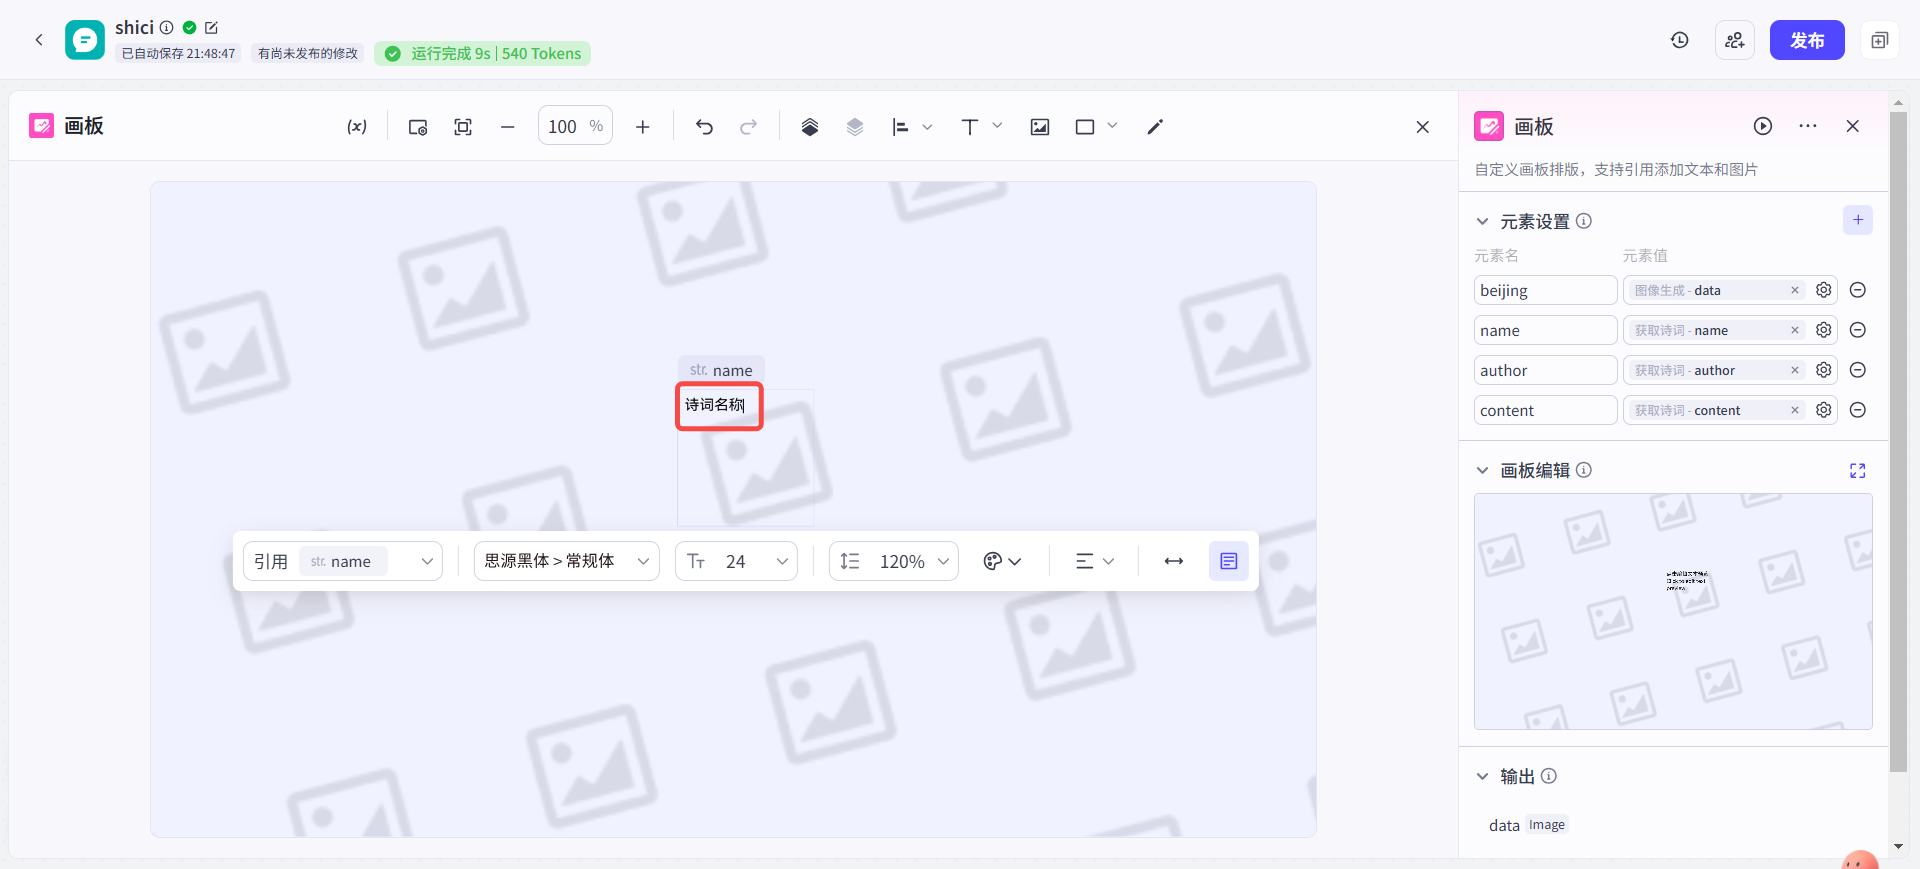Open version history clock icon
This screenshot has height=869, width=1920.
tap(1680, 40)
